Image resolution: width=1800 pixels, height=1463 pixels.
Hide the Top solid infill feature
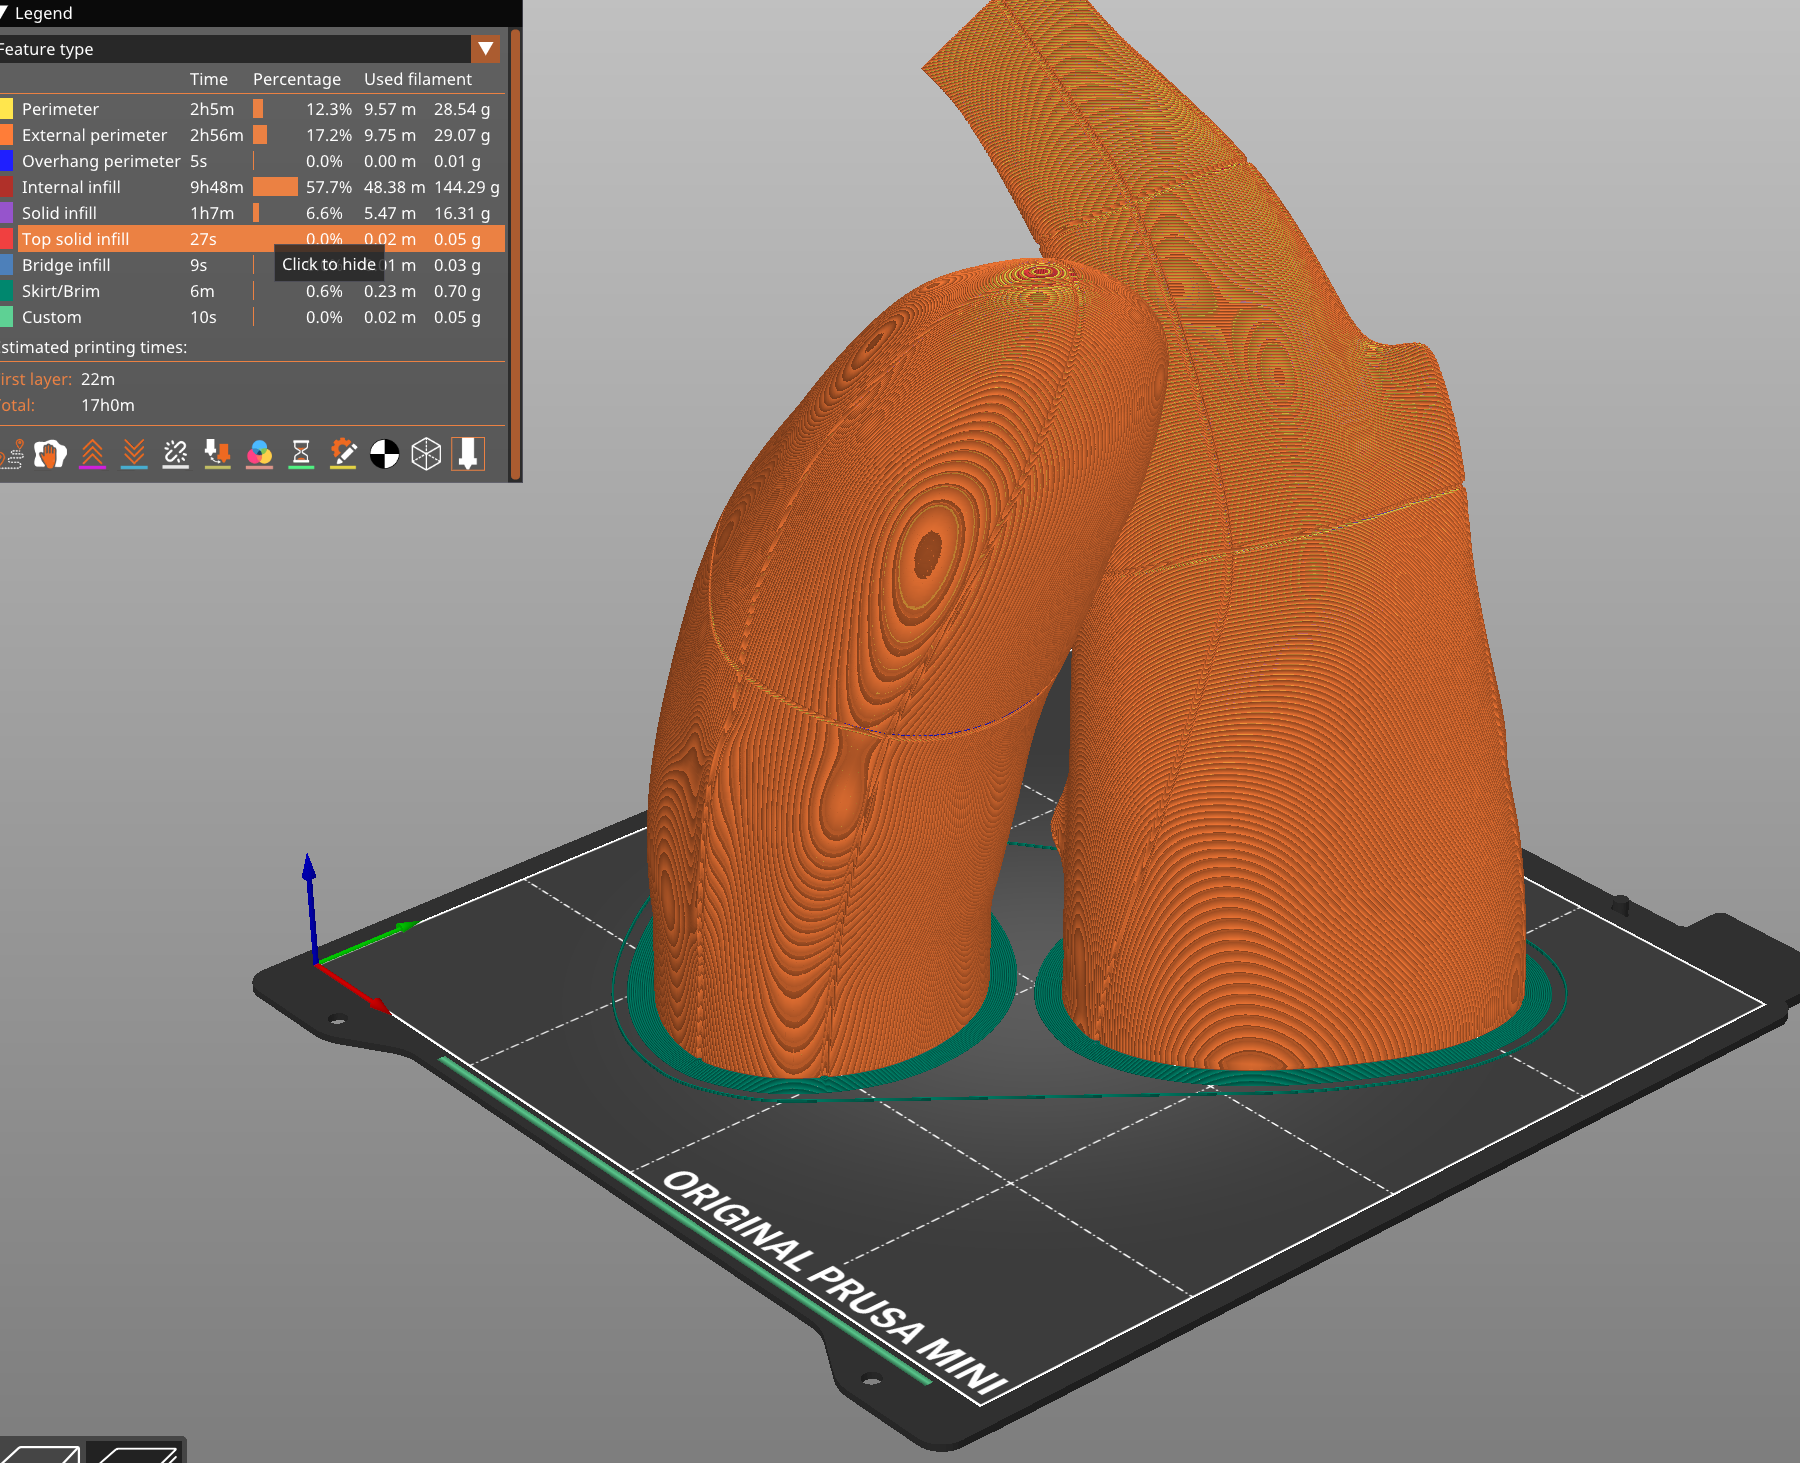coord(100,239)
